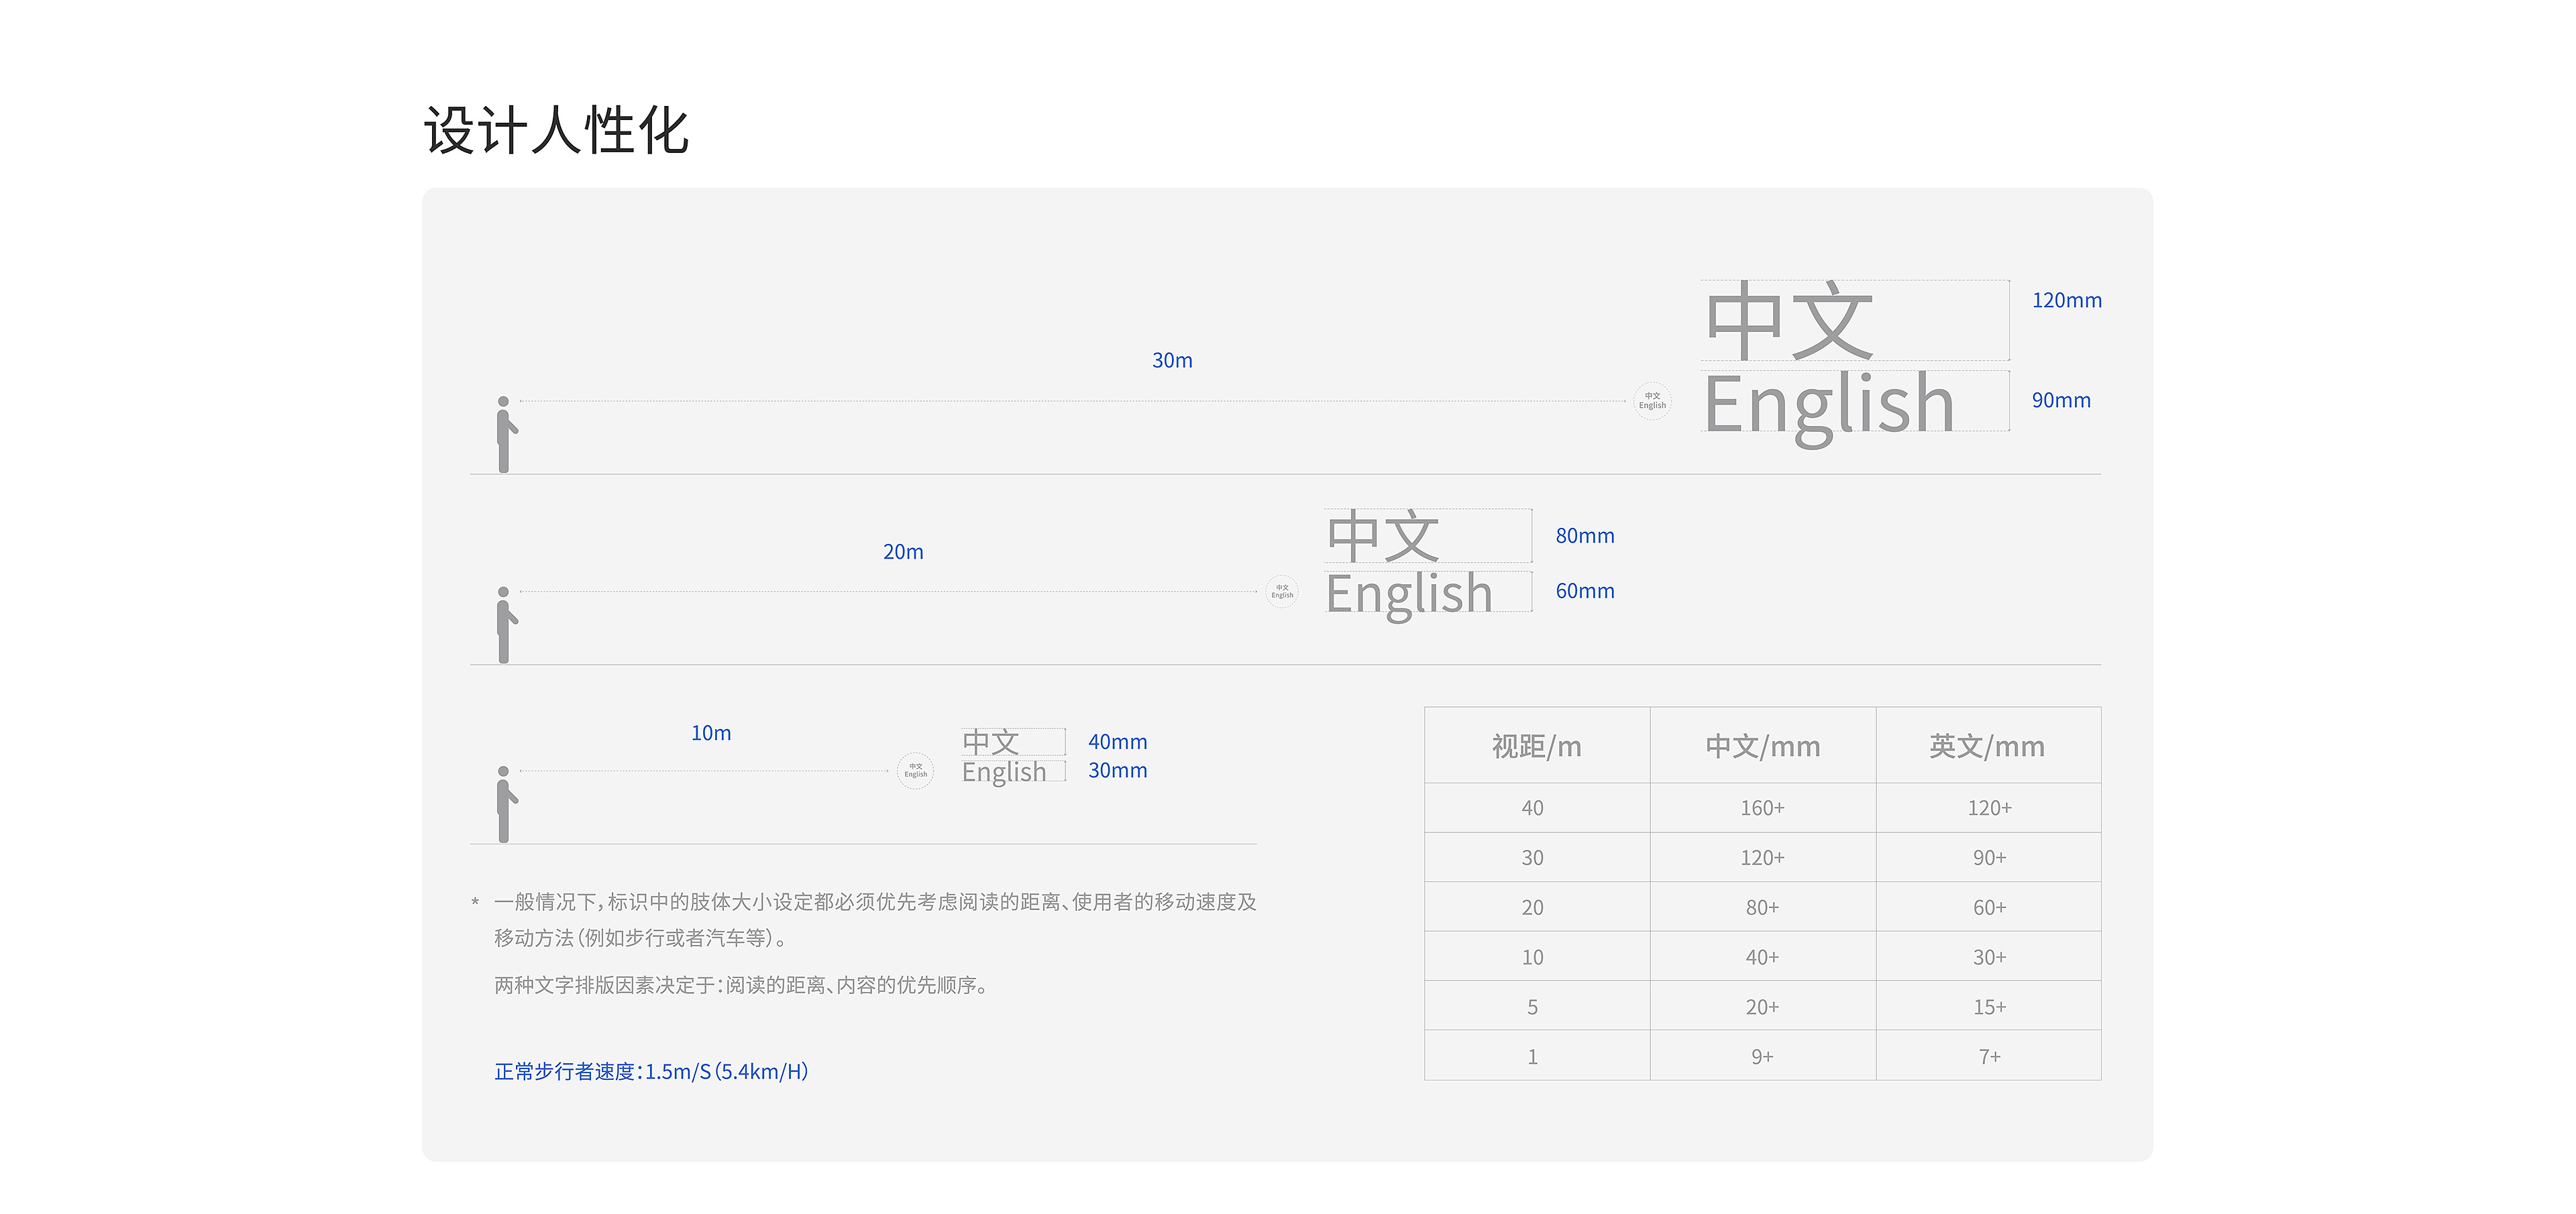Image resolution: width=2576 pixels, height=1214 pixels.
Task: Click the medium English sample at 60mm
Action: (1409, 594)
